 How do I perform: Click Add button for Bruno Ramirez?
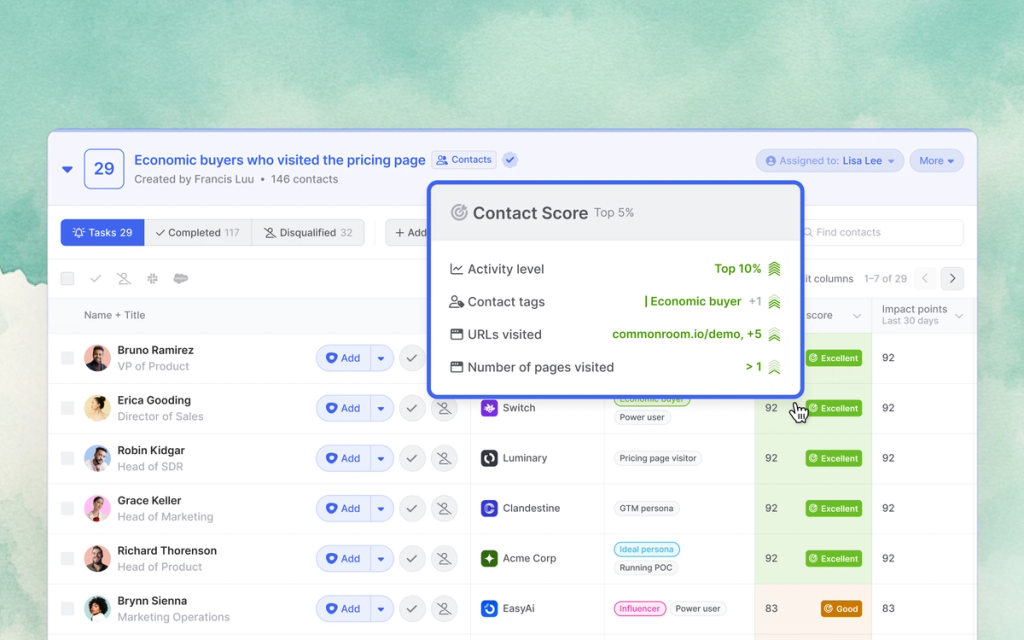[x=344, y=358]
